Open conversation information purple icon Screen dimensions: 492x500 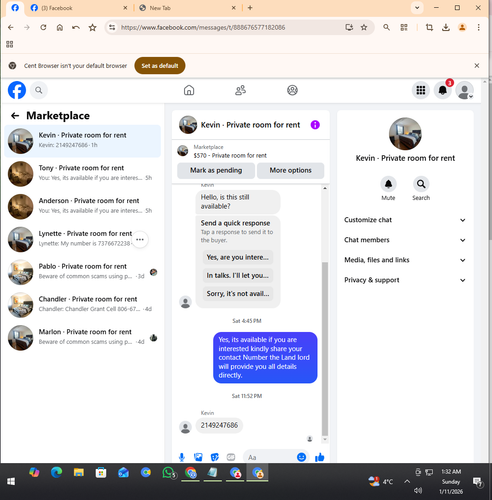tap(315, 125)
